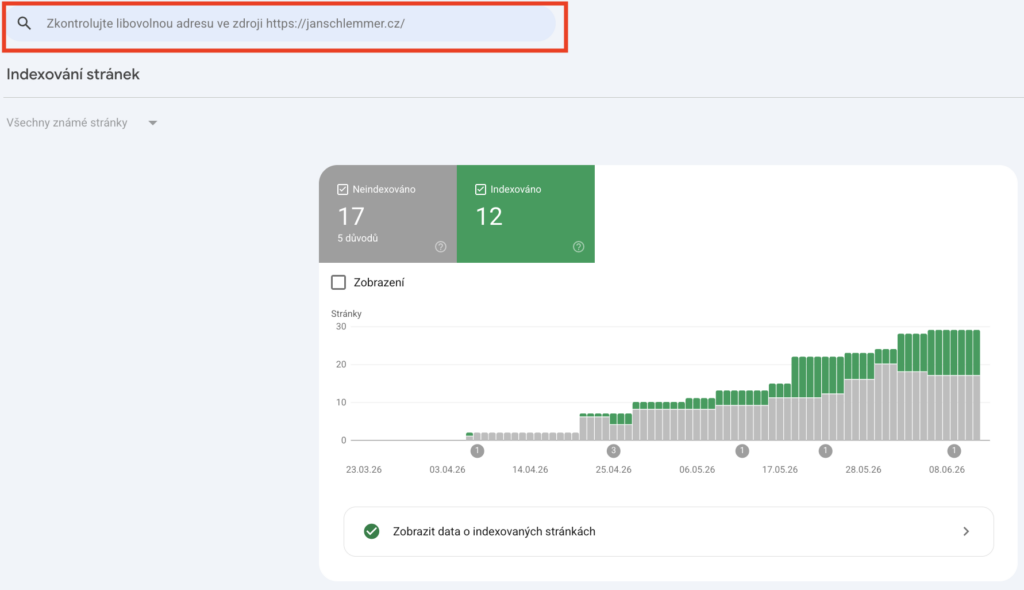This screenshot has height=590, width=1024.
Task: Click annotation marker near 17.05.26
Action: (742, 450)
